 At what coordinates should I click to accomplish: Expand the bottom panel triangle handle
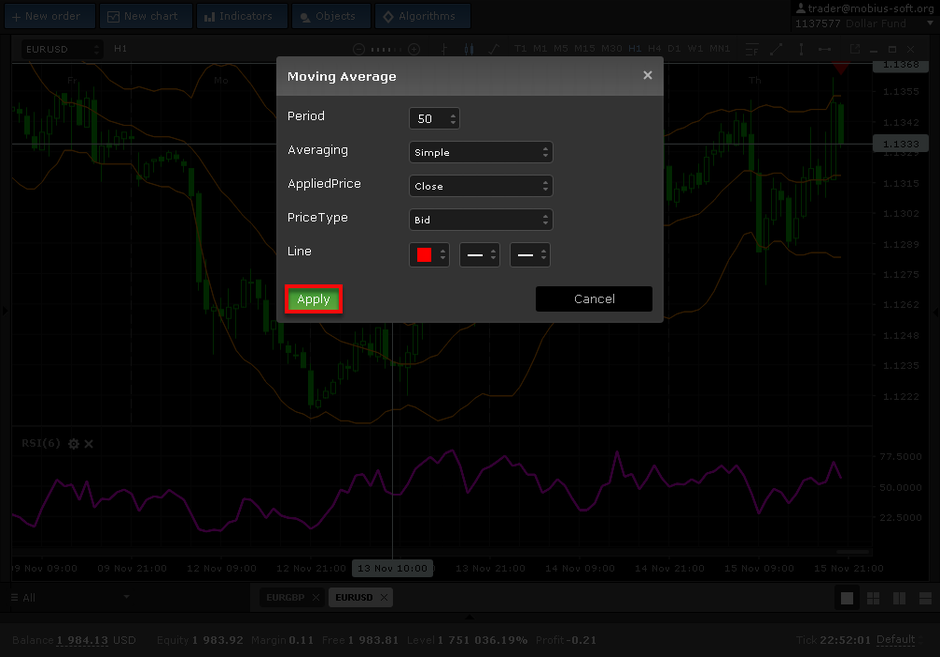469,616
